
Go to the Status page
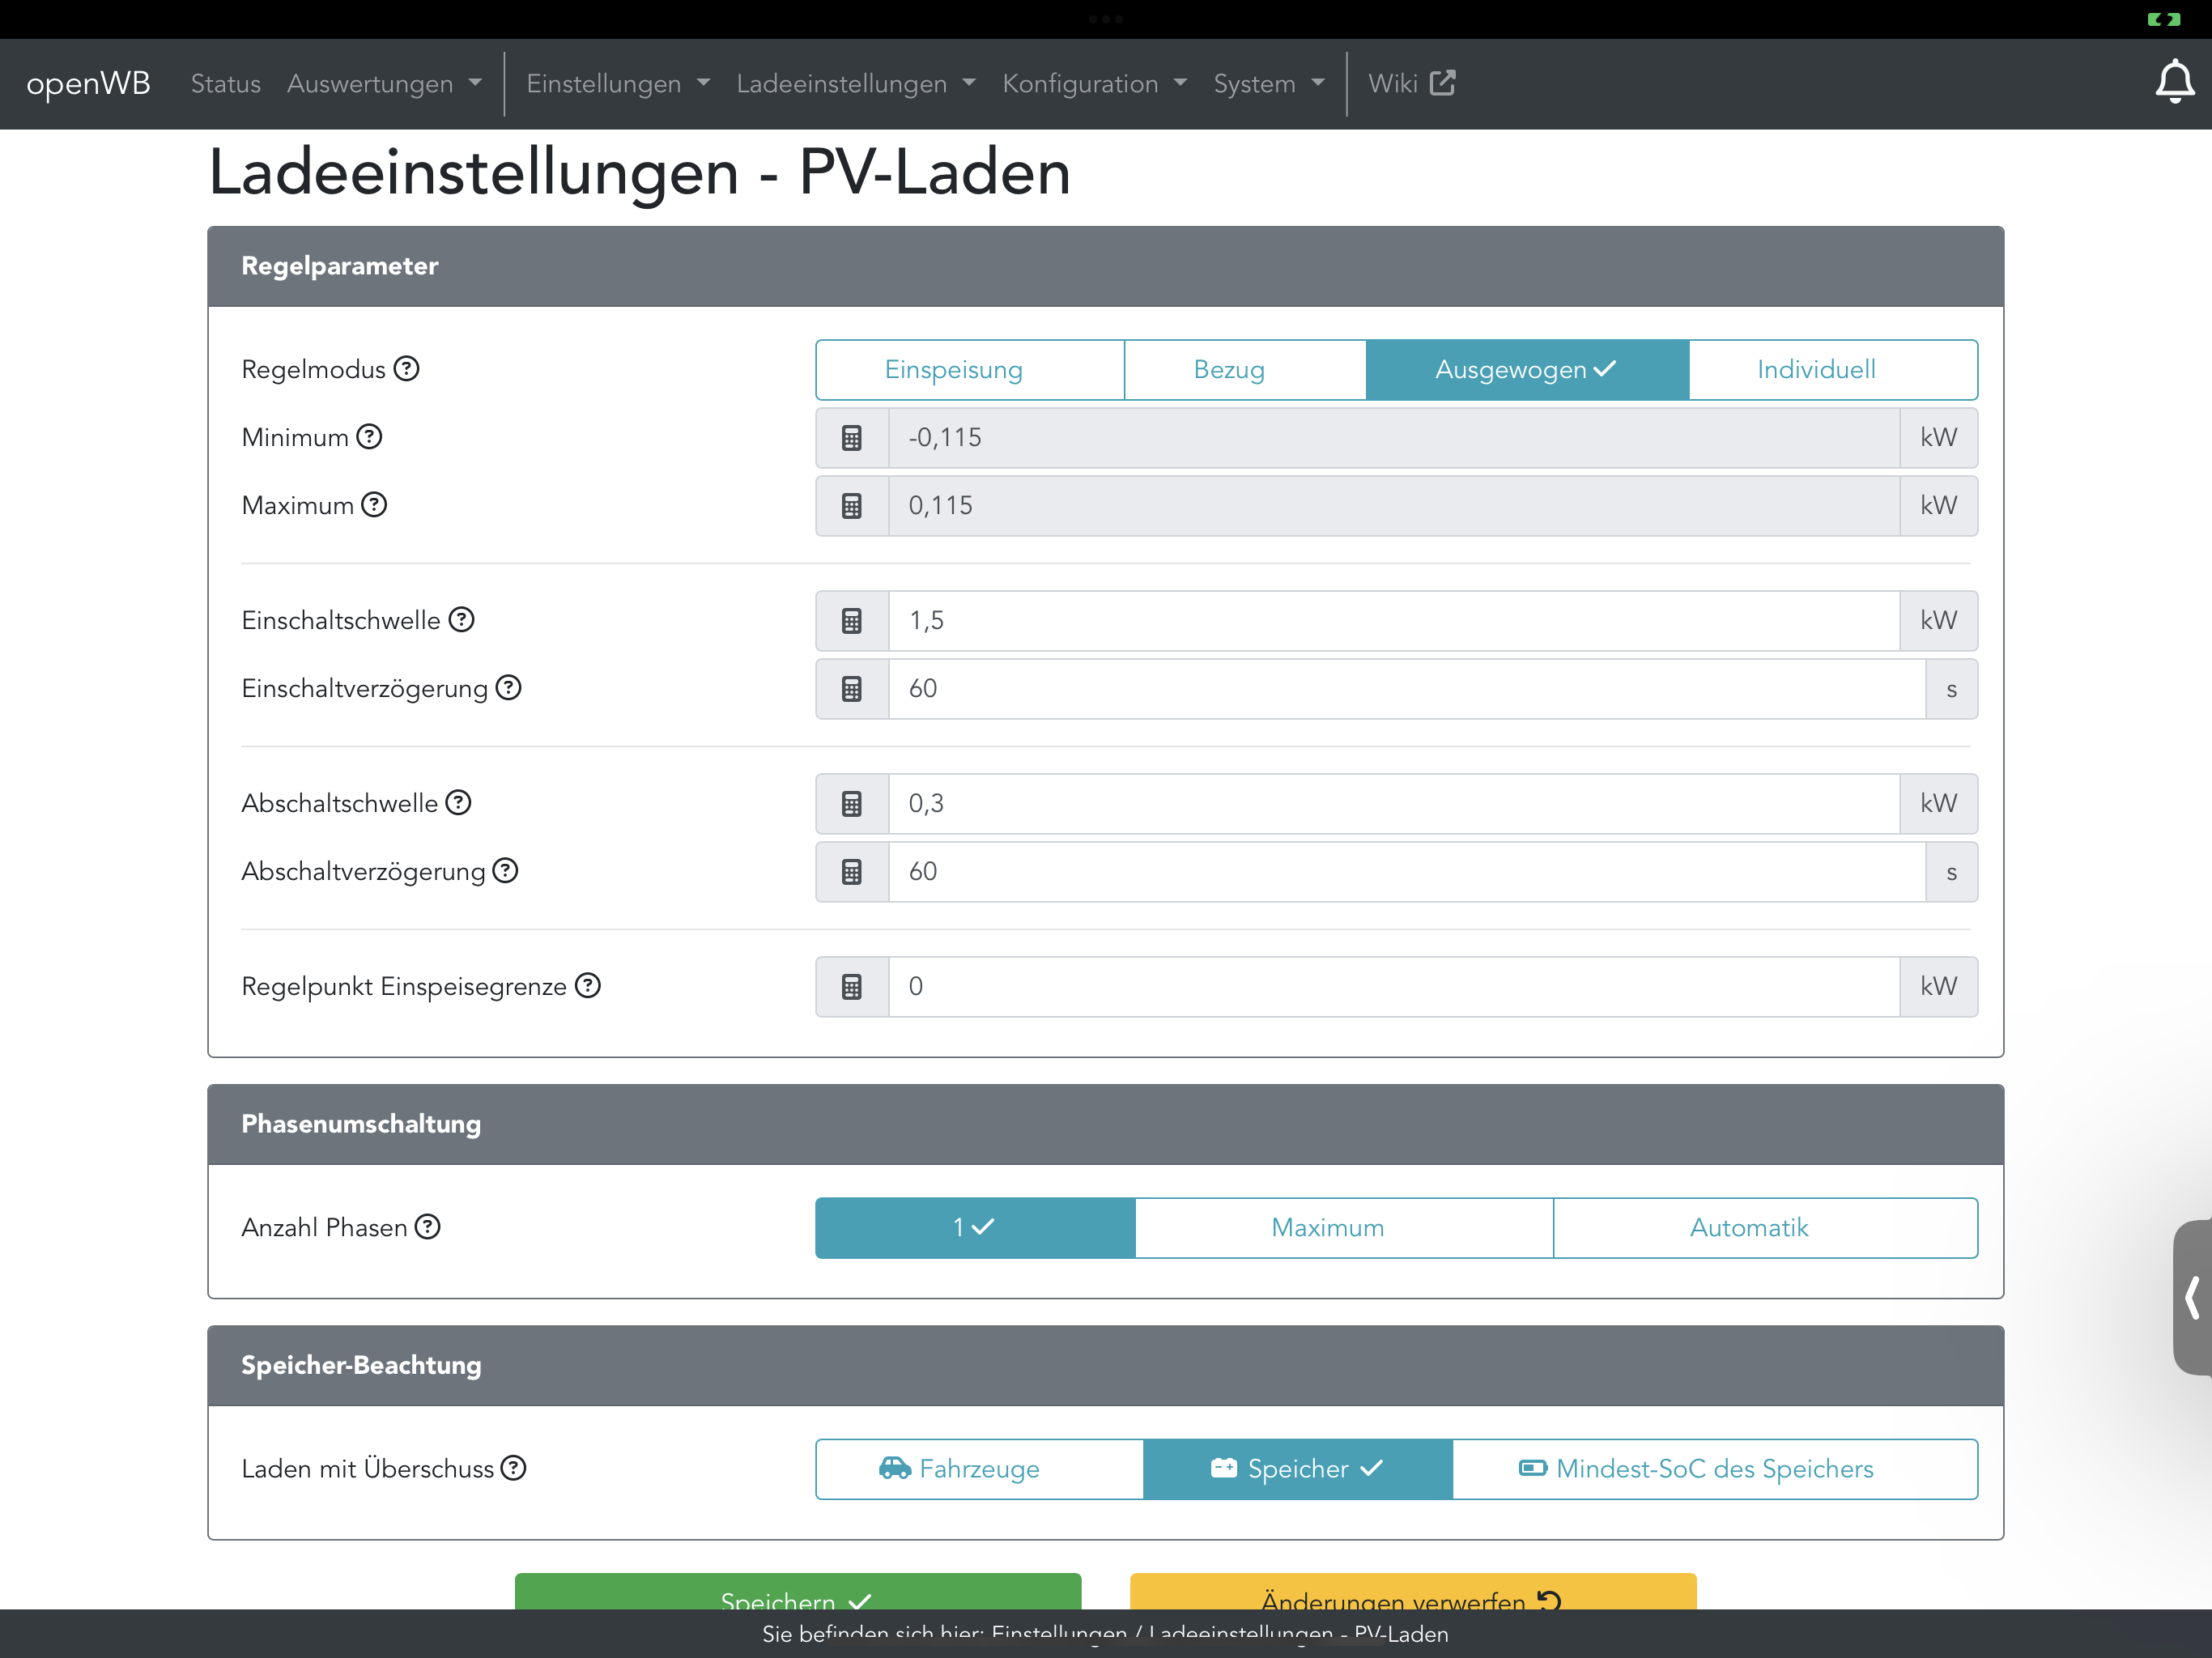(225, 84)
